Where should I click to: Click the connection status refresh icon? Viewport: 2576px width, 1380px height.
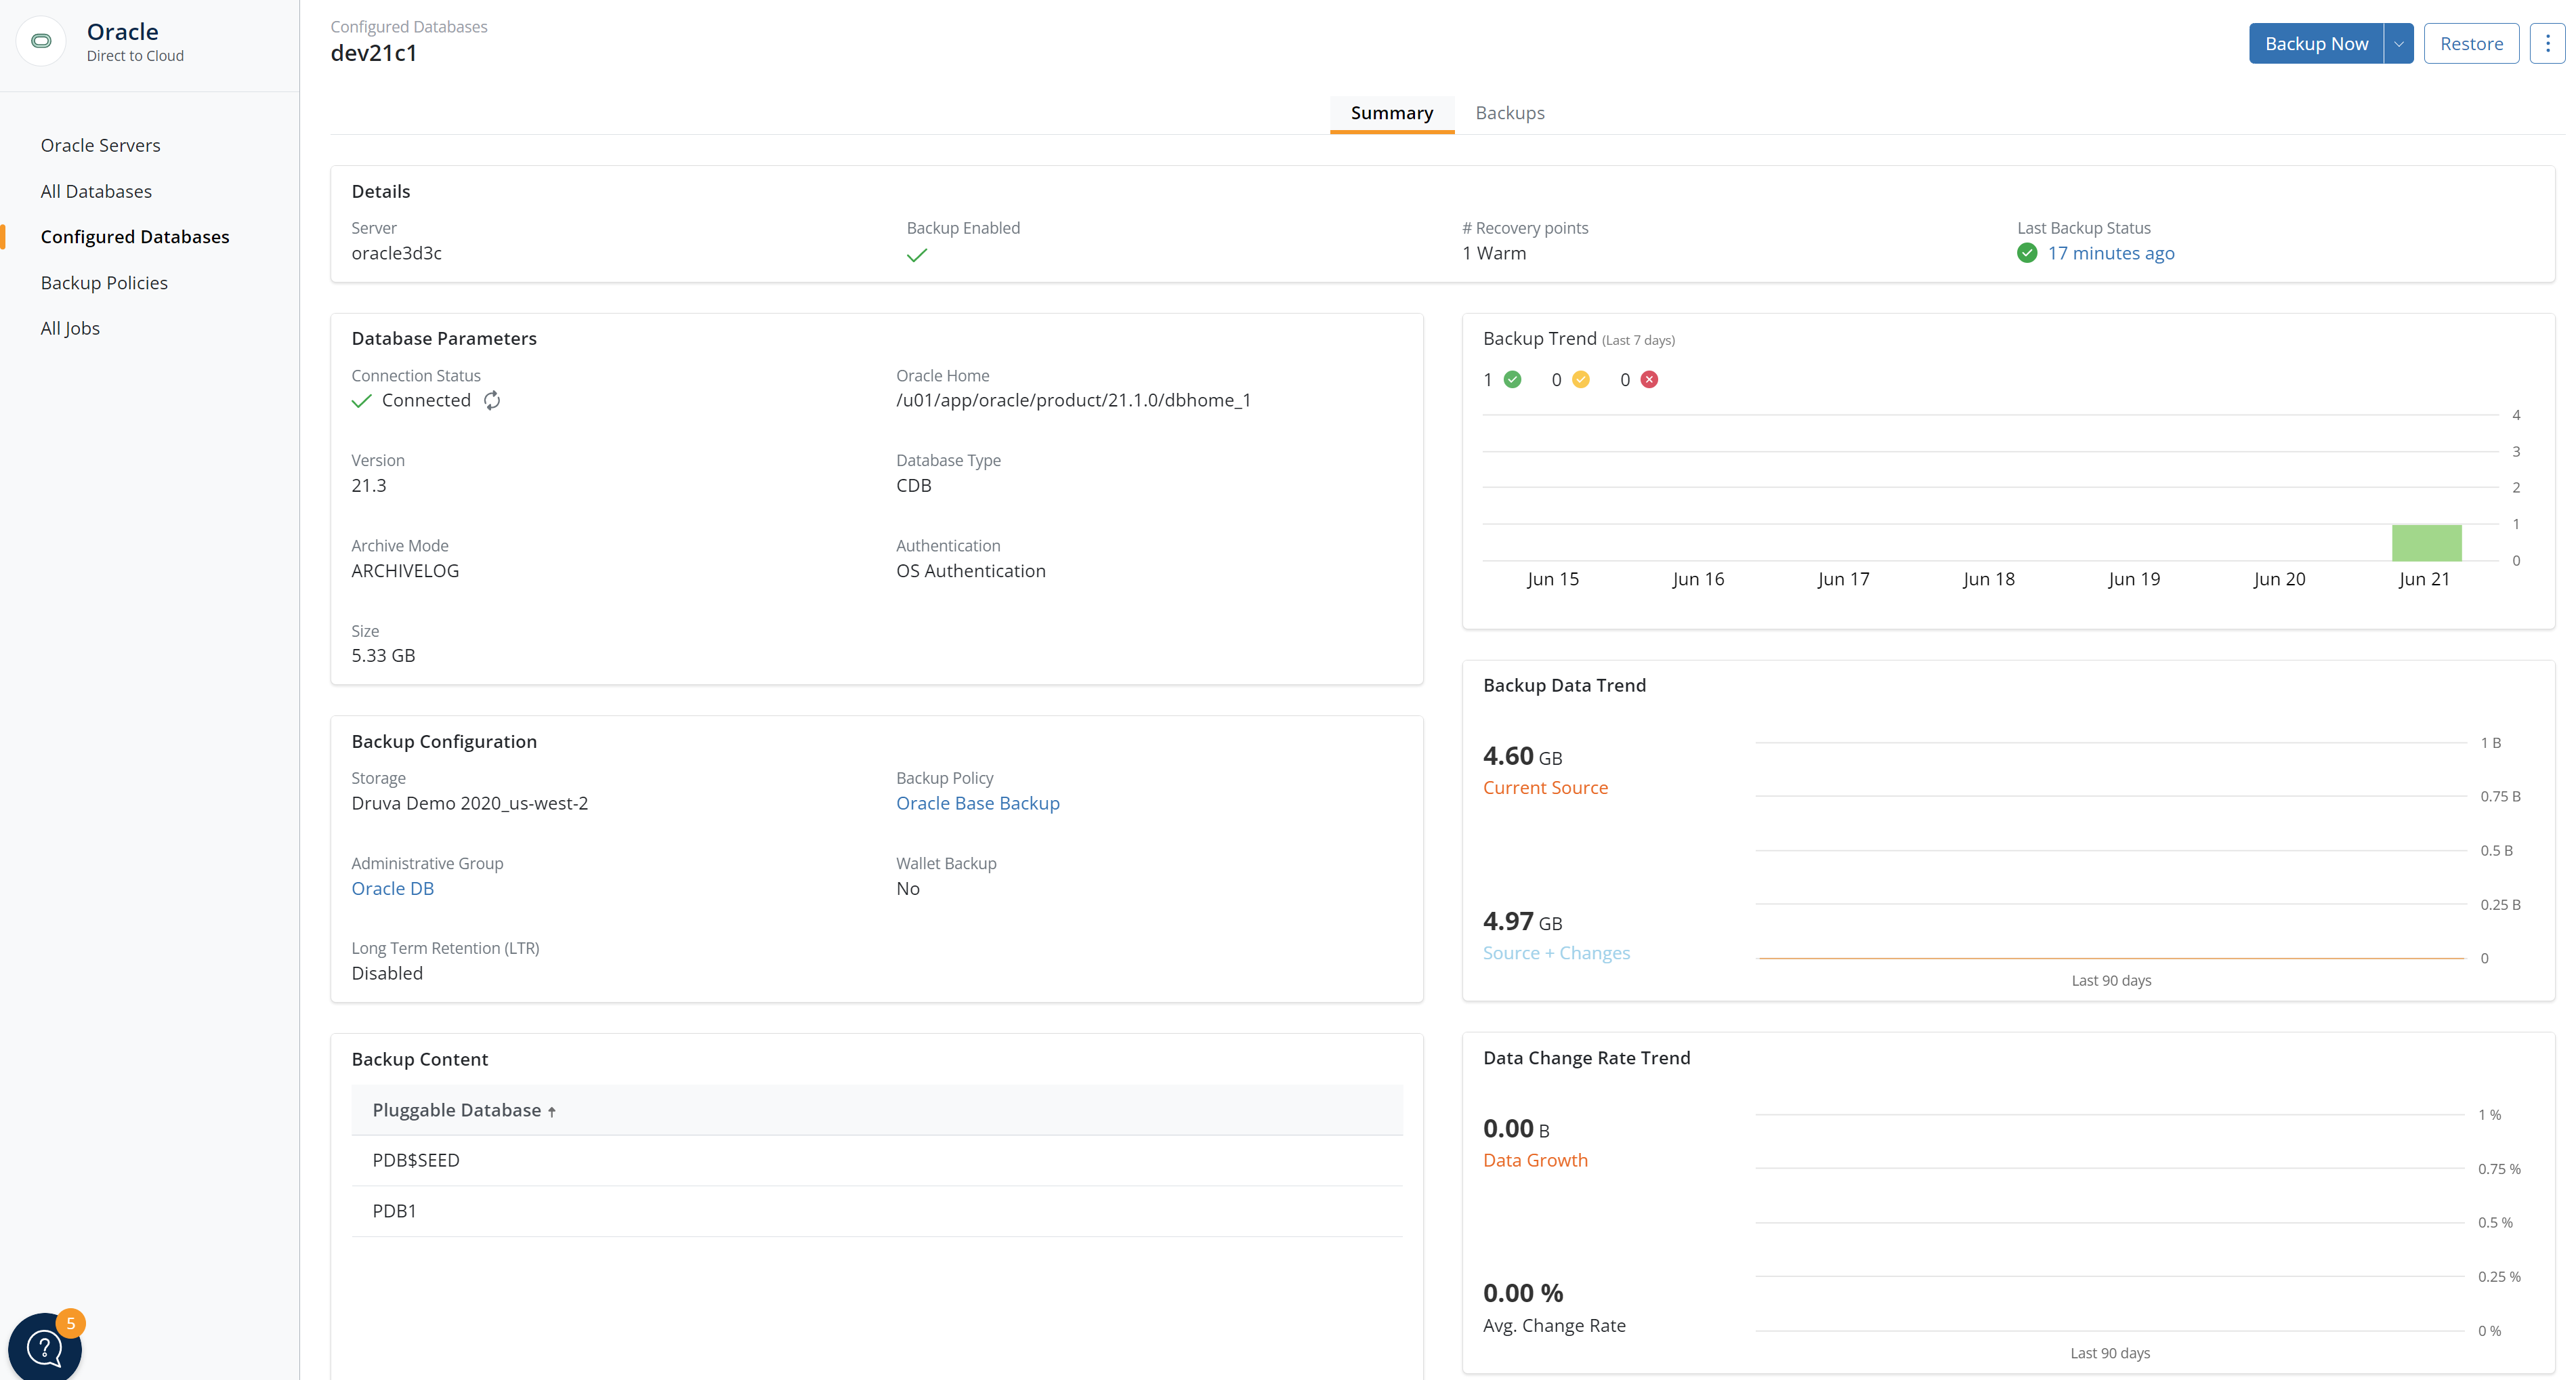[x=492, y=400]
